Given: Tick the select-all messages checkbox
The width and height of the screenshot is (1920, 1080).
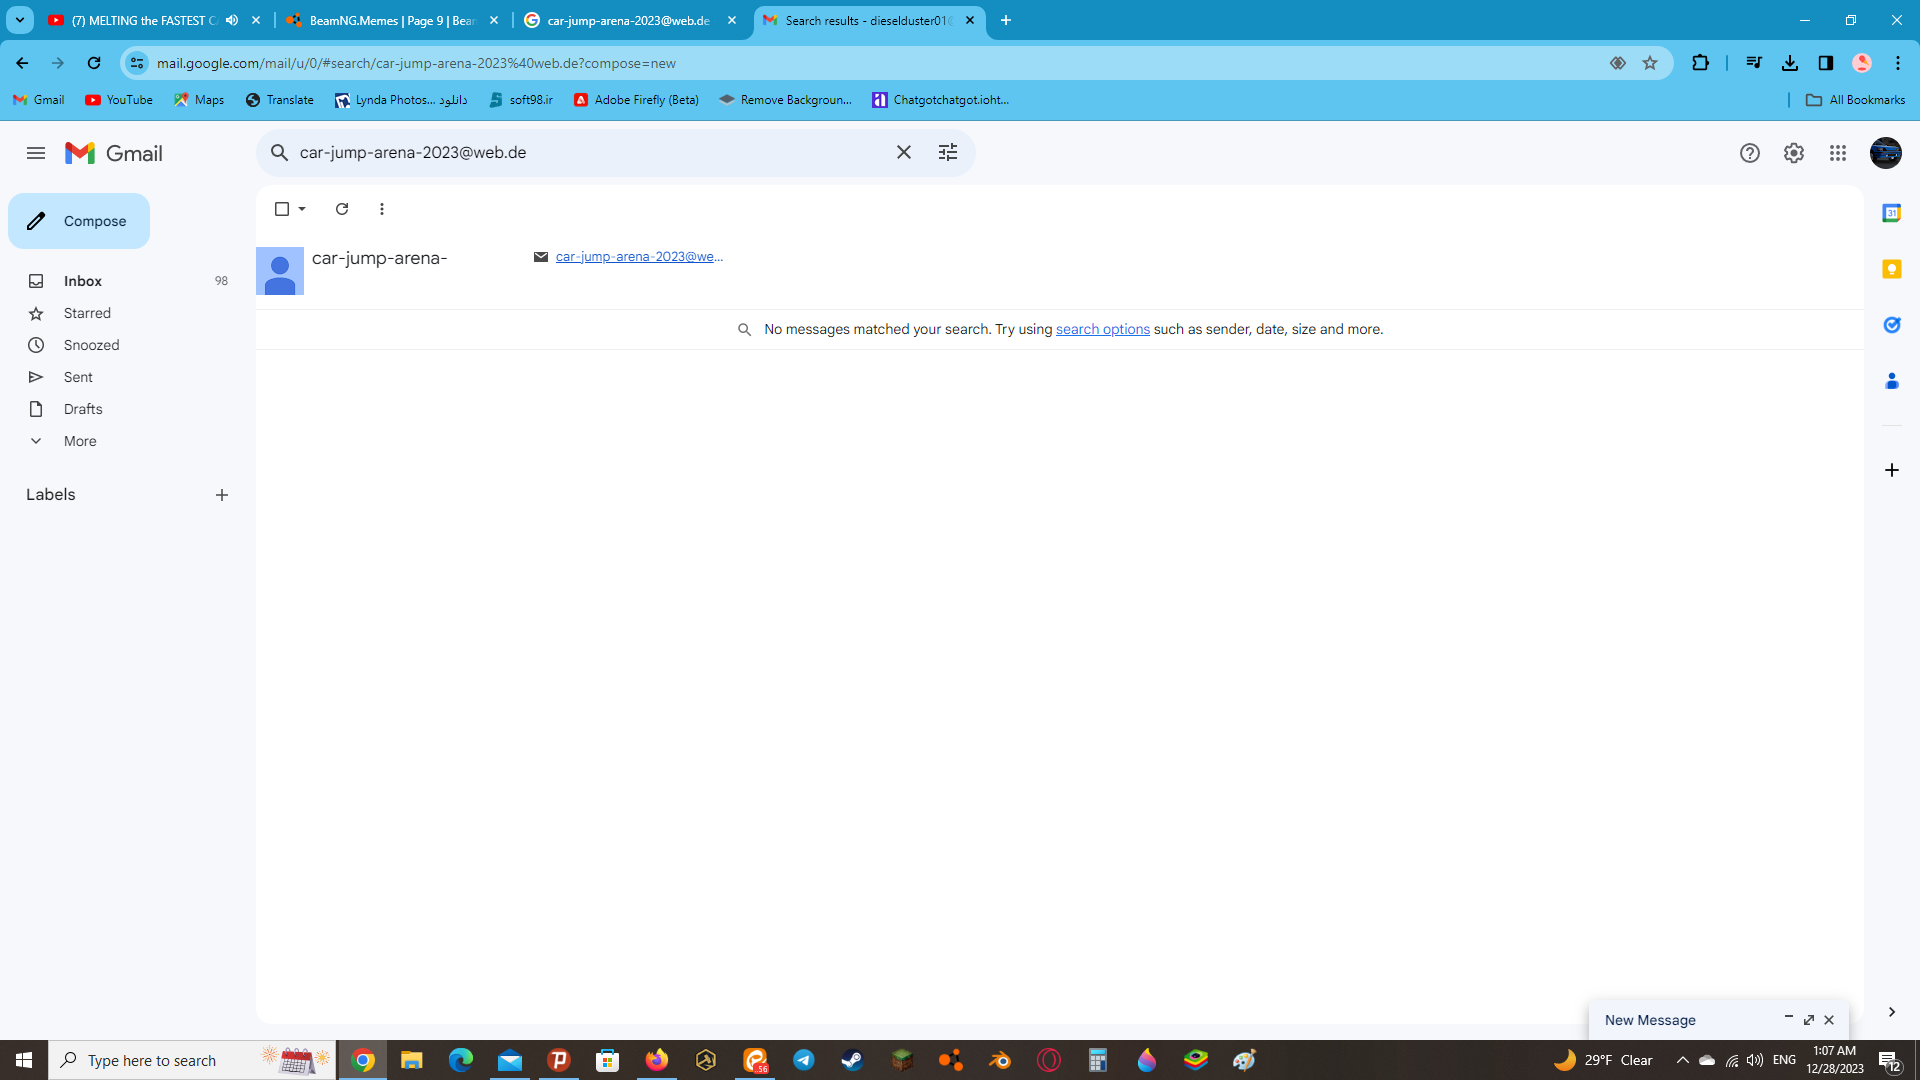Looking at the screenshot, I should (x=282, y=209).
